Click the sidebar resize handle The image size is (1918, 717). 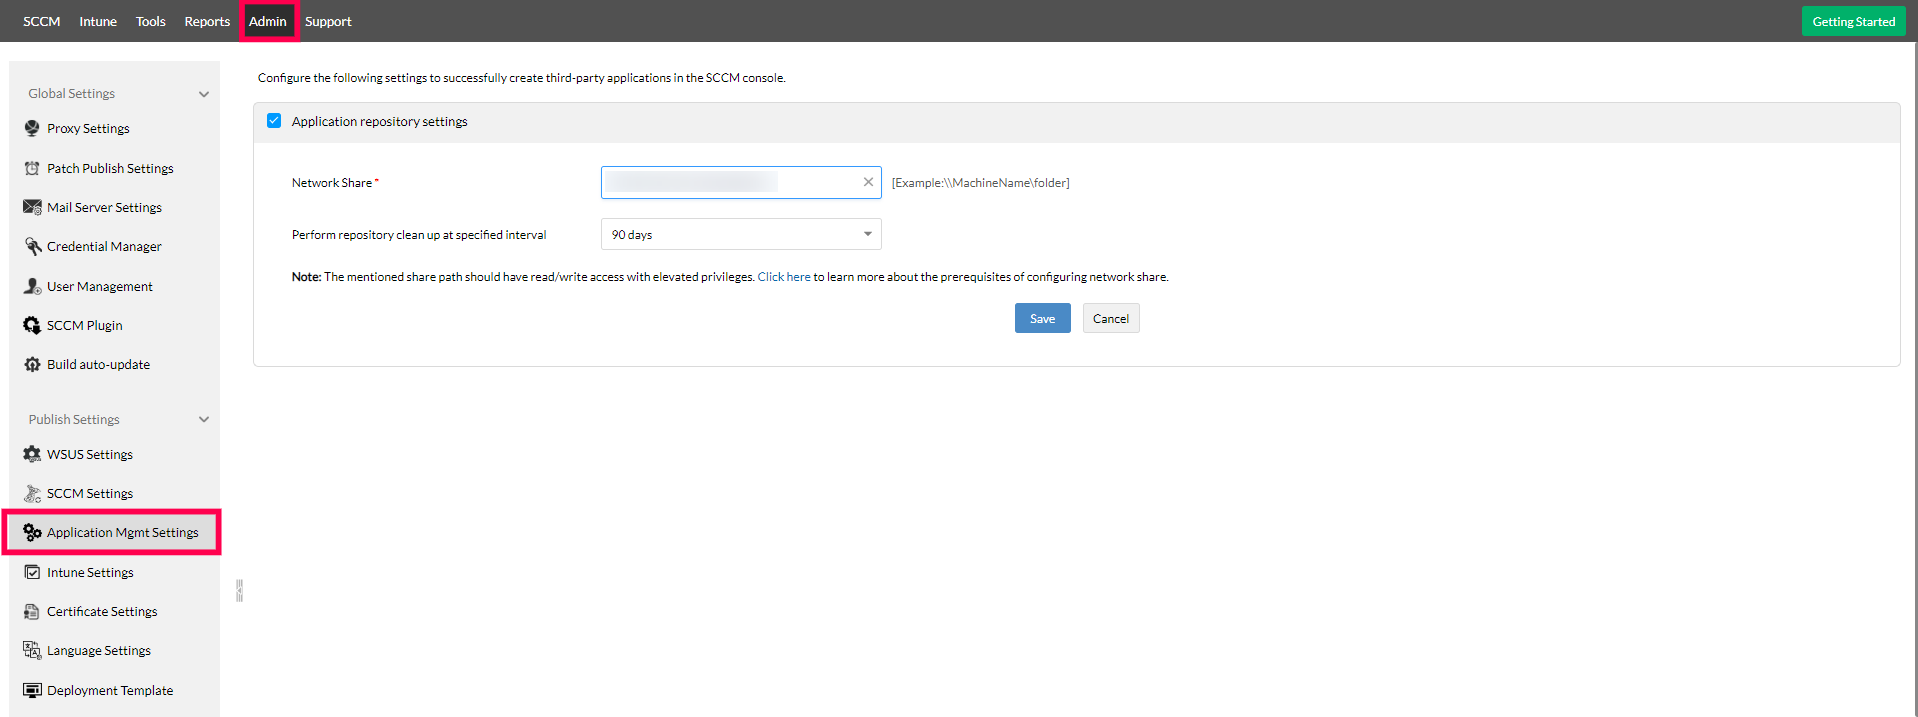click(240, 590)
